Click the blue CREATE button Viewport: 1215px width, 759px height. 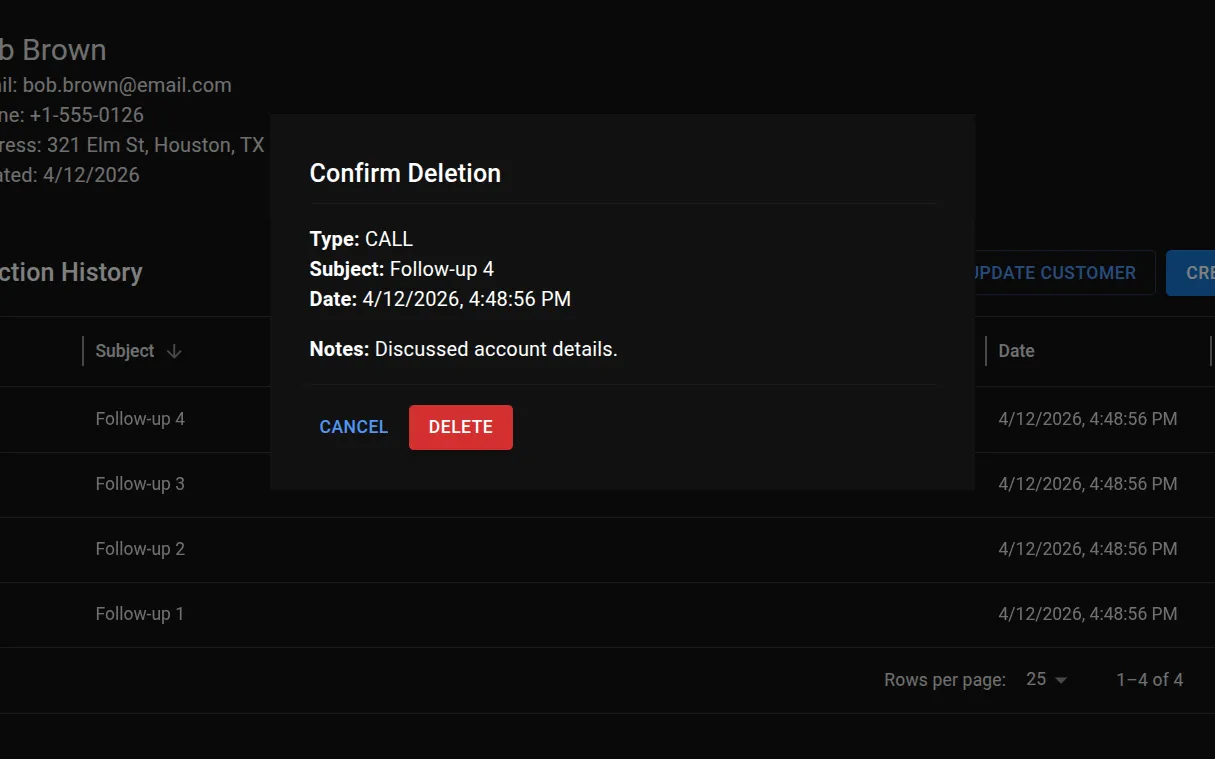click(x=1197, y=272)
